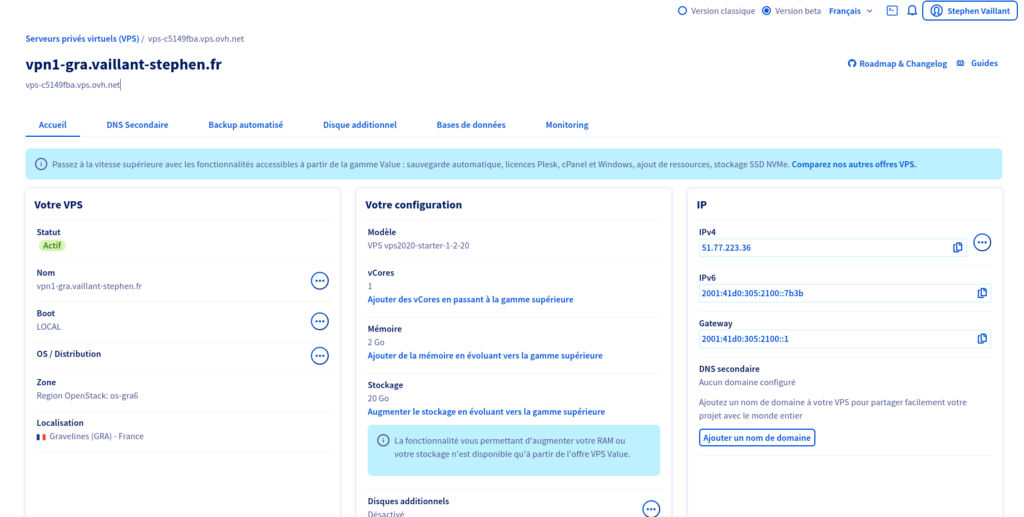This screenshot has height=517, width=1024.
Task: Open actions menu for Disques additionnels
Action: [x=651, y=509]
